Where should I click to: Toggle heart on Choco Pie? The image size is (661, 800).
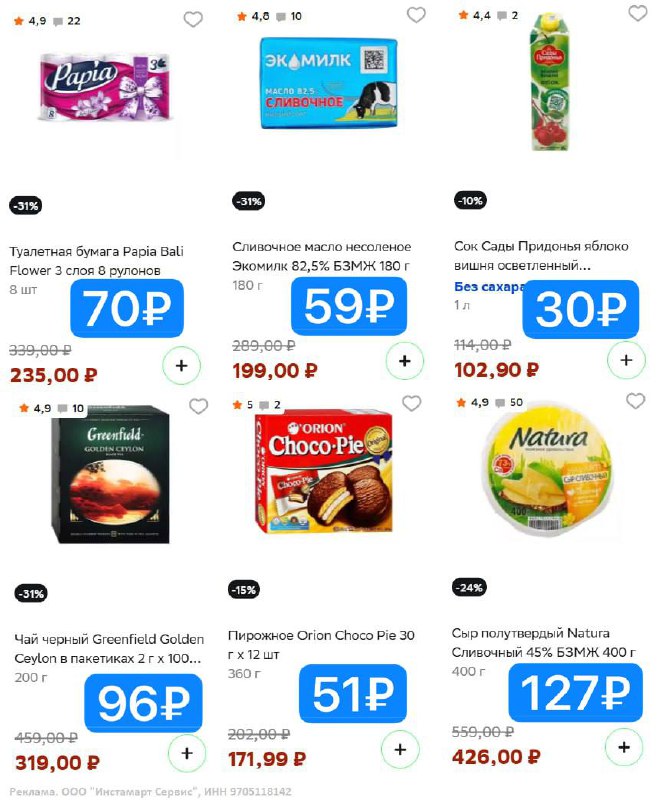click(412, 403)
